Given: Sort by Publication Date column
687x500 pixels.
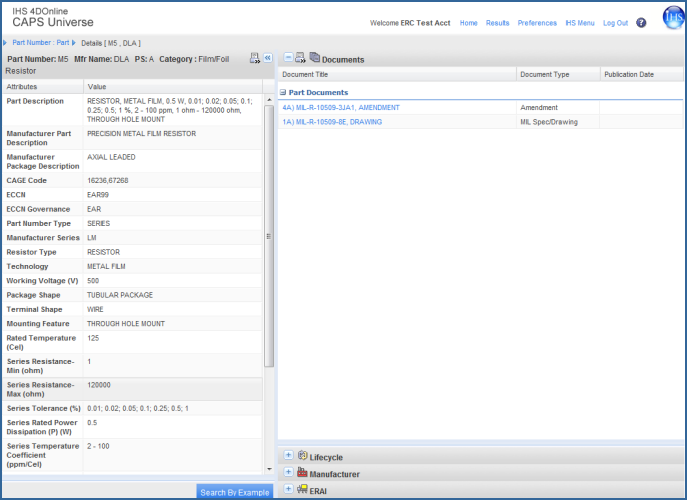Looking at the screenshot, I should 641,74.
